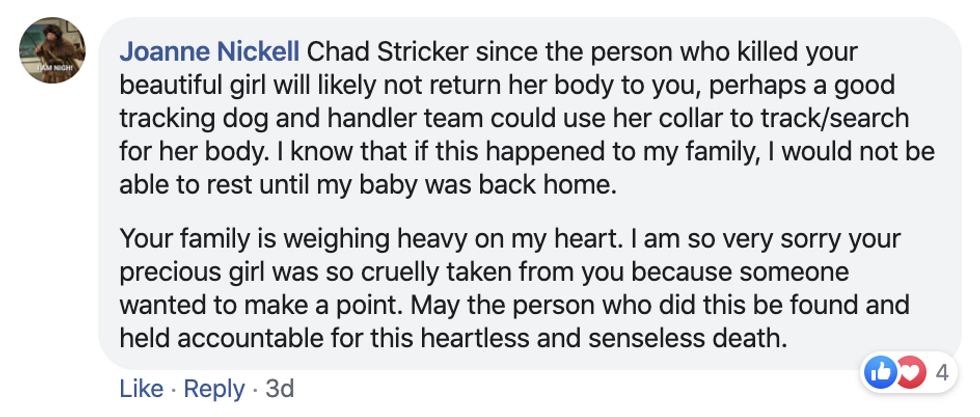Show who reacted via the count 4

point(942,374)
